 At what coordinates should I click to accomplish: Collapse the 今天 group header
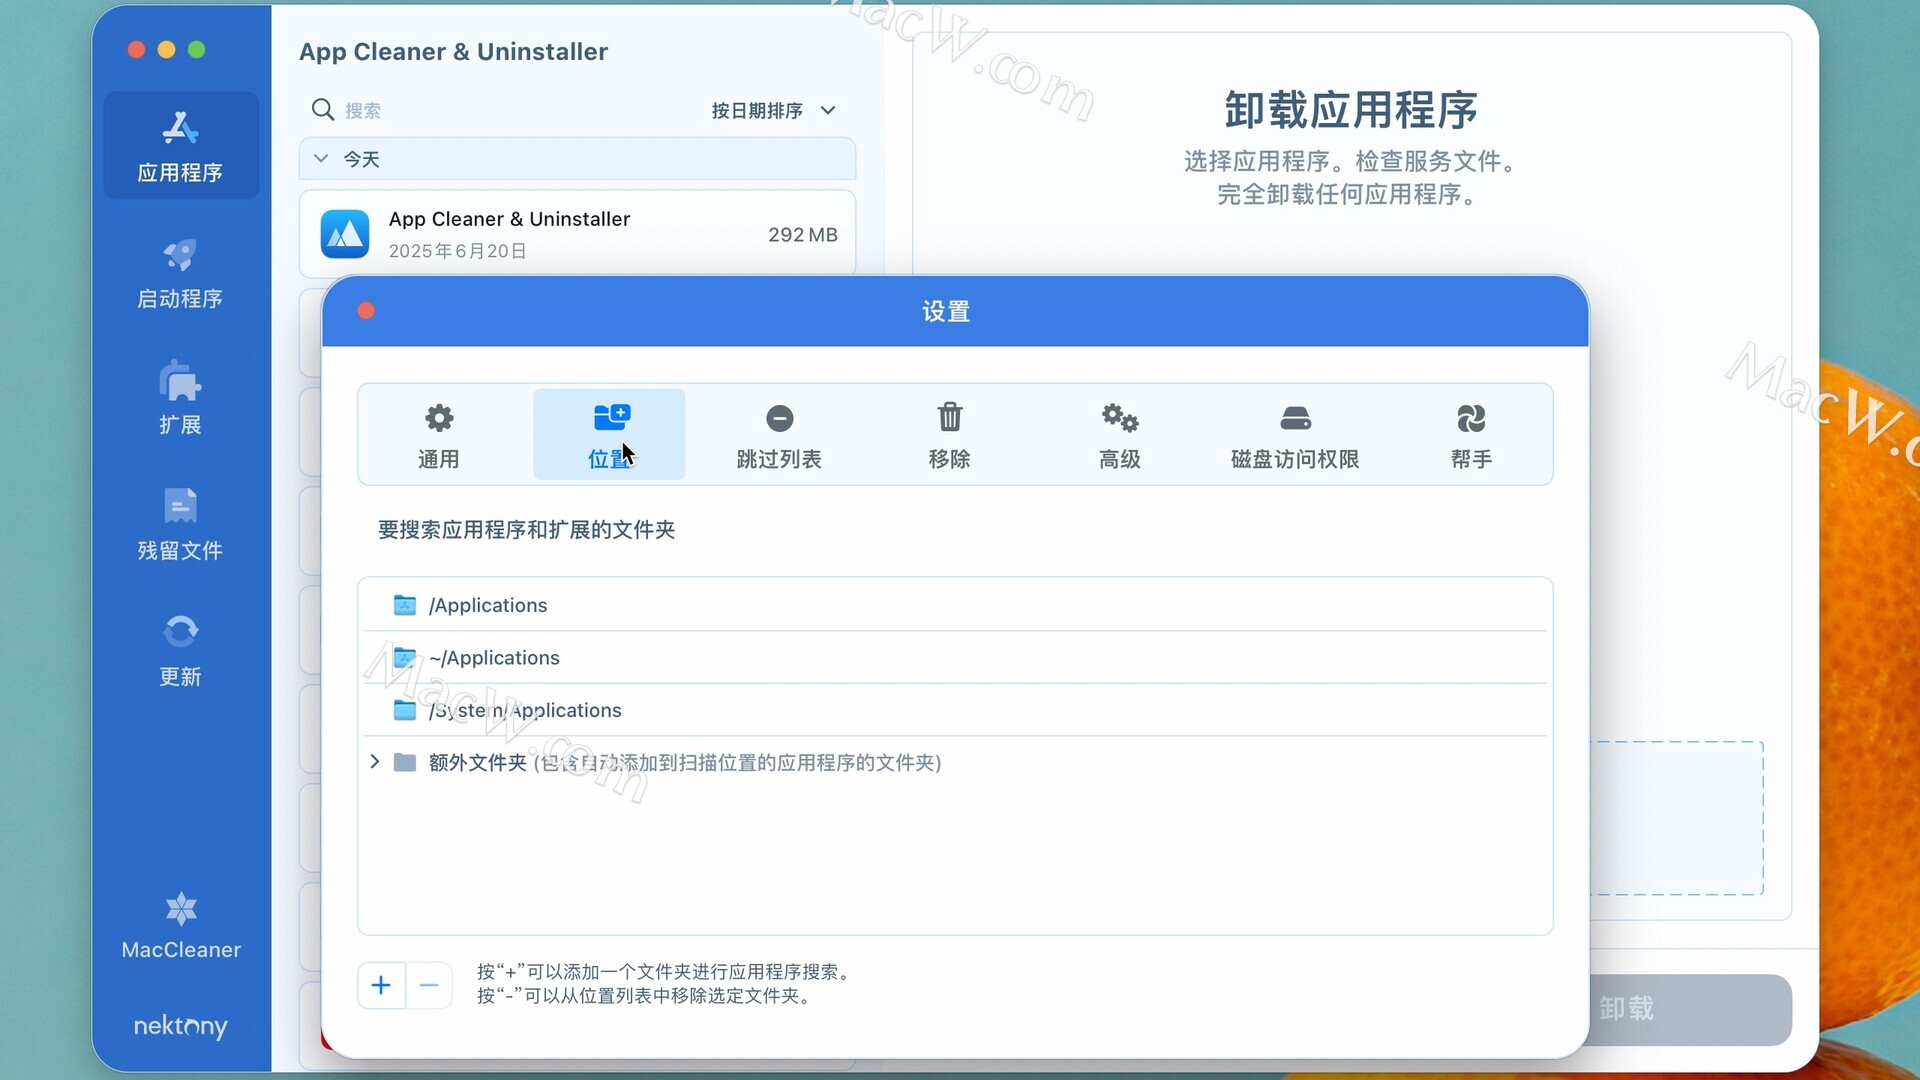[577, 159]
